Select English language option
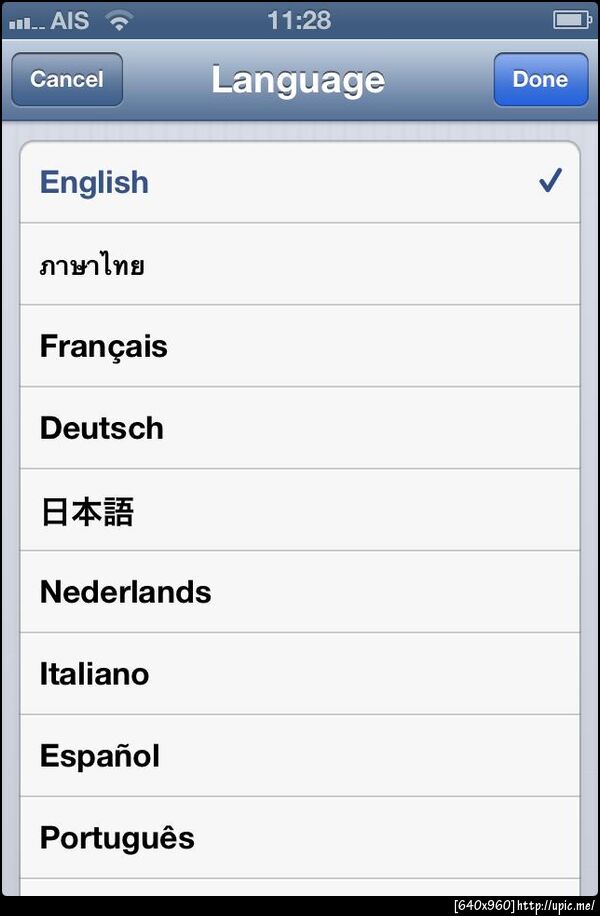This screenshot has width=600, height=916. pyautogui.click(x=94, y=182)
